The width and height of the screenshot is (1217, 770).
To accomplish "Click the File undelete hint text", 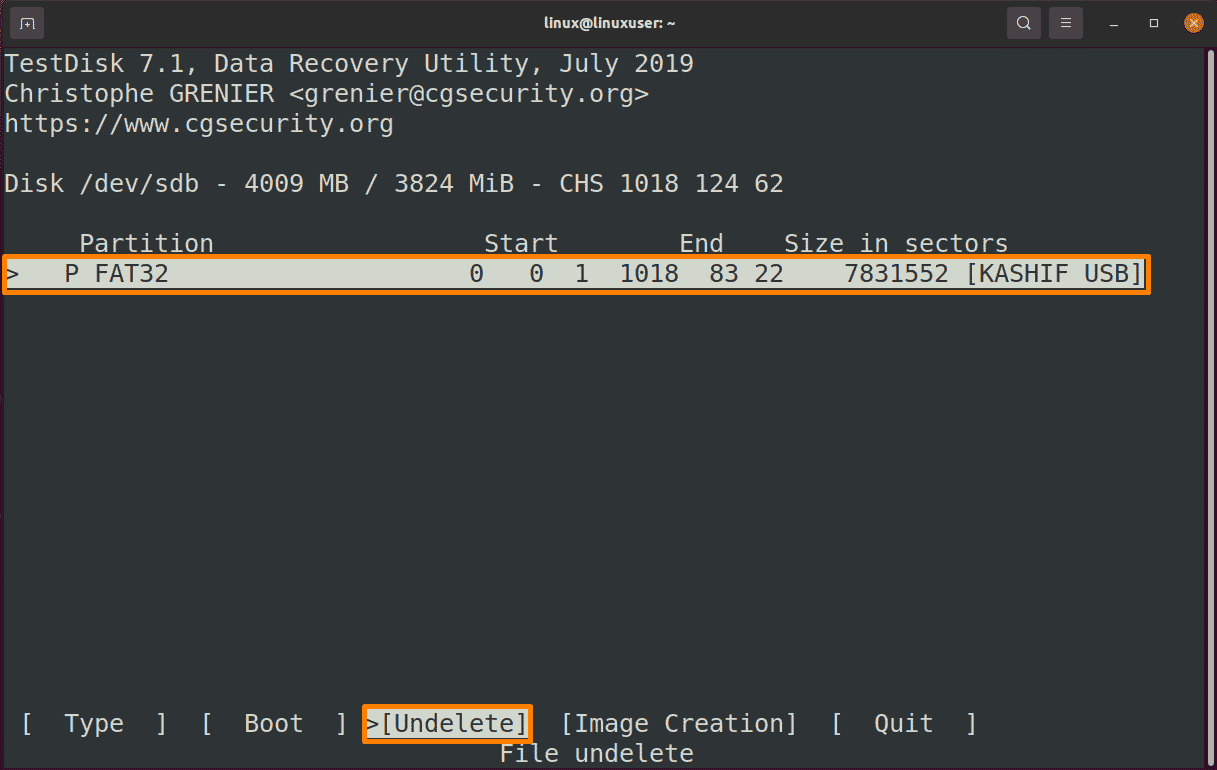I will 597,753.
